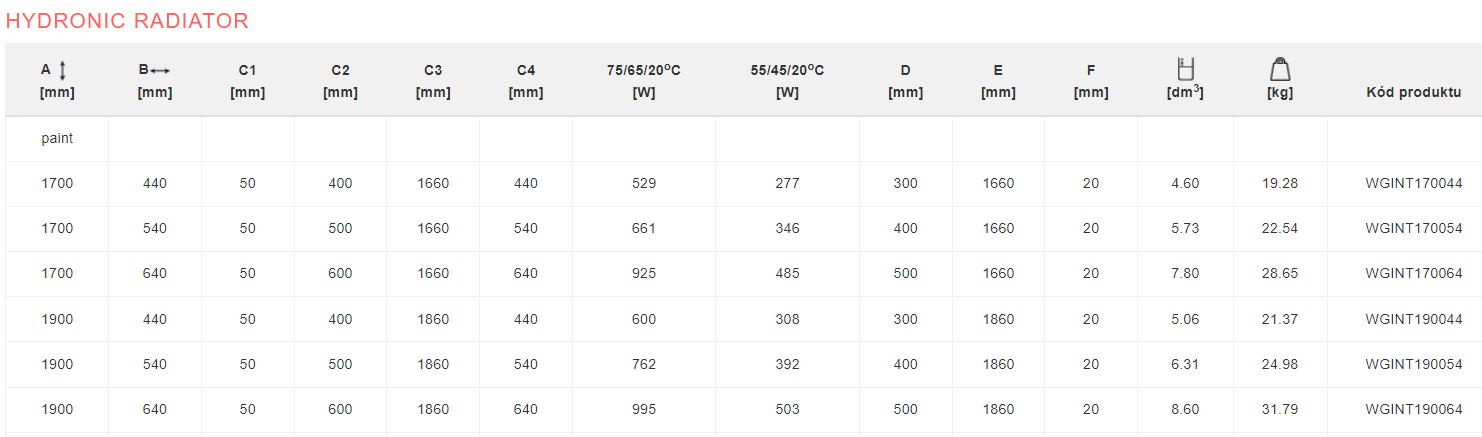The height and width of the screenshot is (437, 1482).
Task: Click the 995 W heat output cell
Action: (644, 409)
